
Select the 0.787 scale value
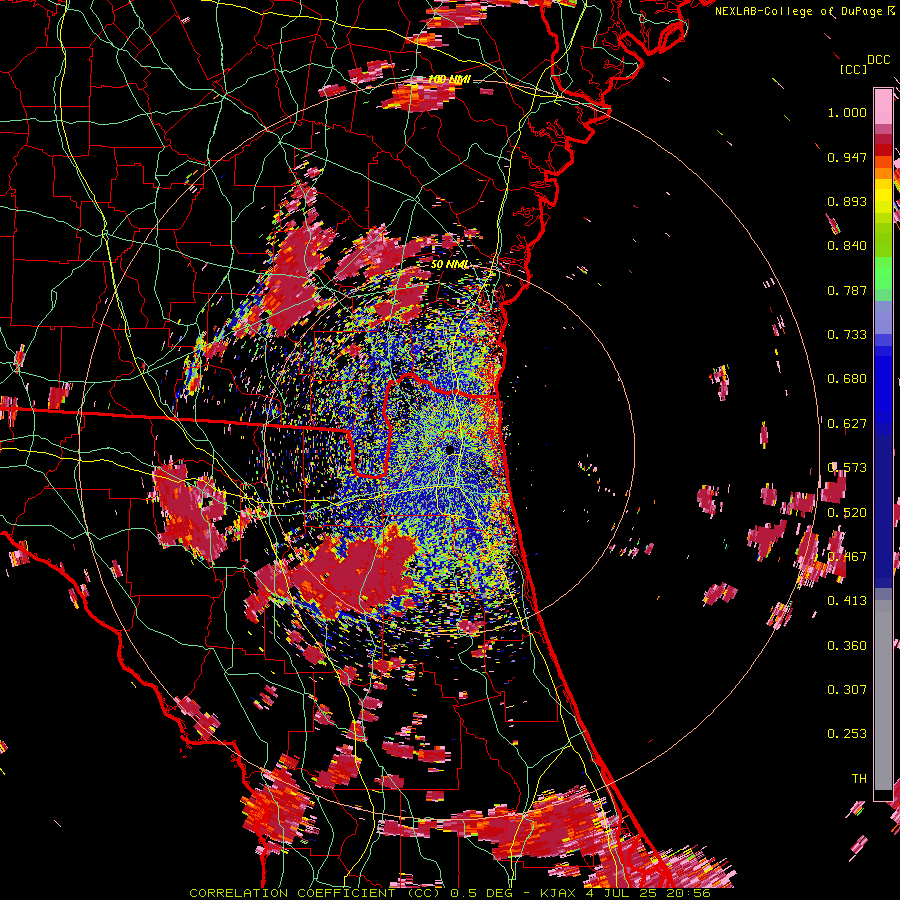pos(847,290)
